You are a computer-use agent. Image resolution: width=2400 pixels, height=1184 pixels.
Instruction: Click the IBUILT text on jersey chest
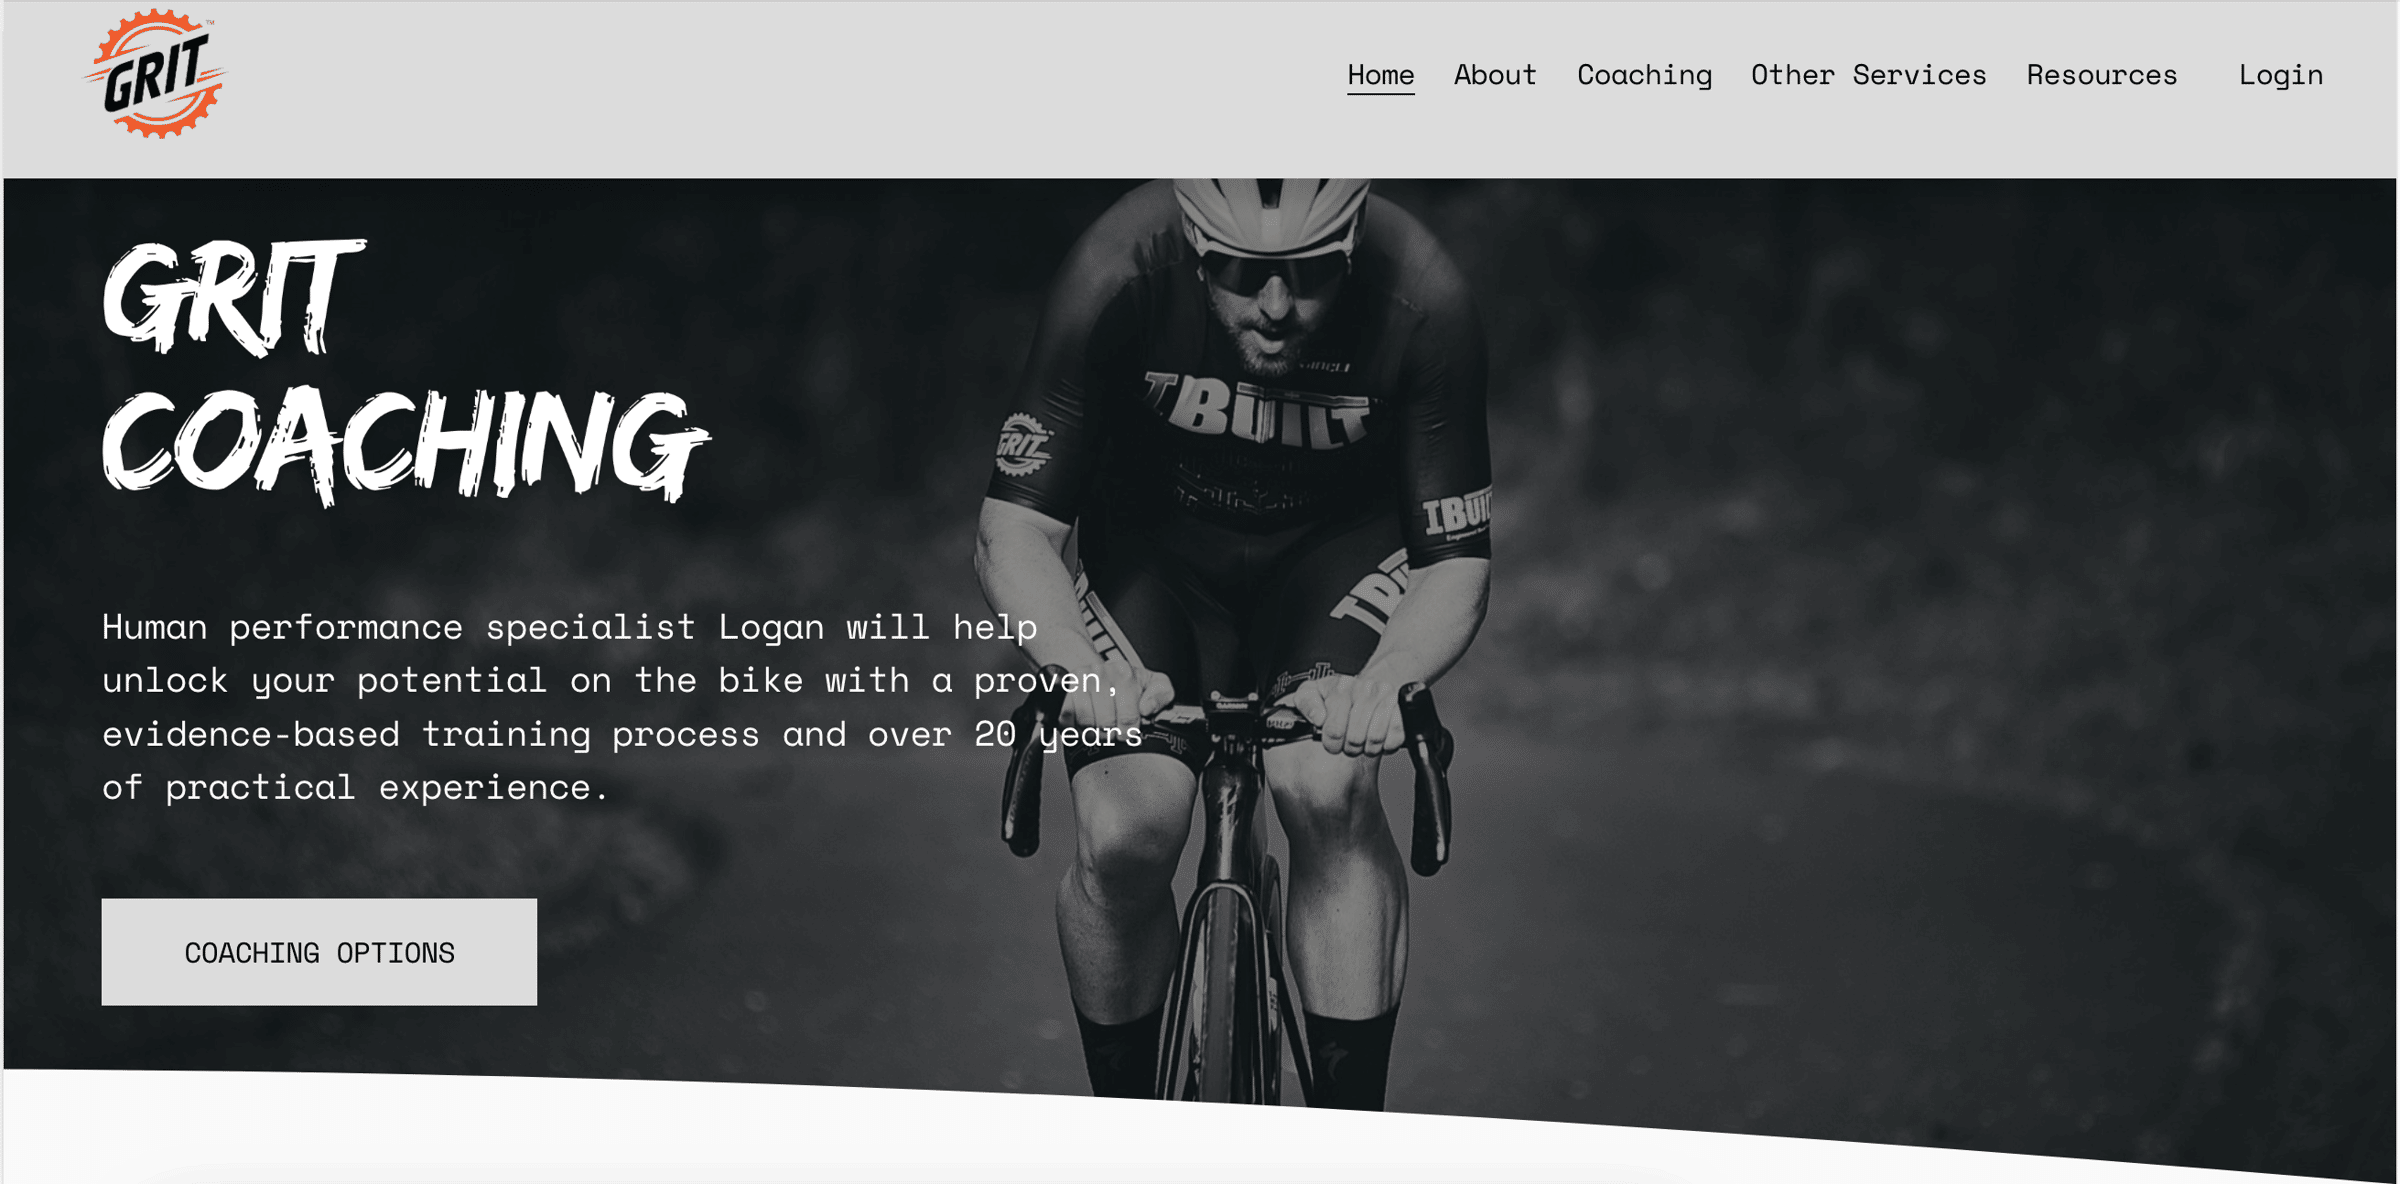(x=1258, y=408)
